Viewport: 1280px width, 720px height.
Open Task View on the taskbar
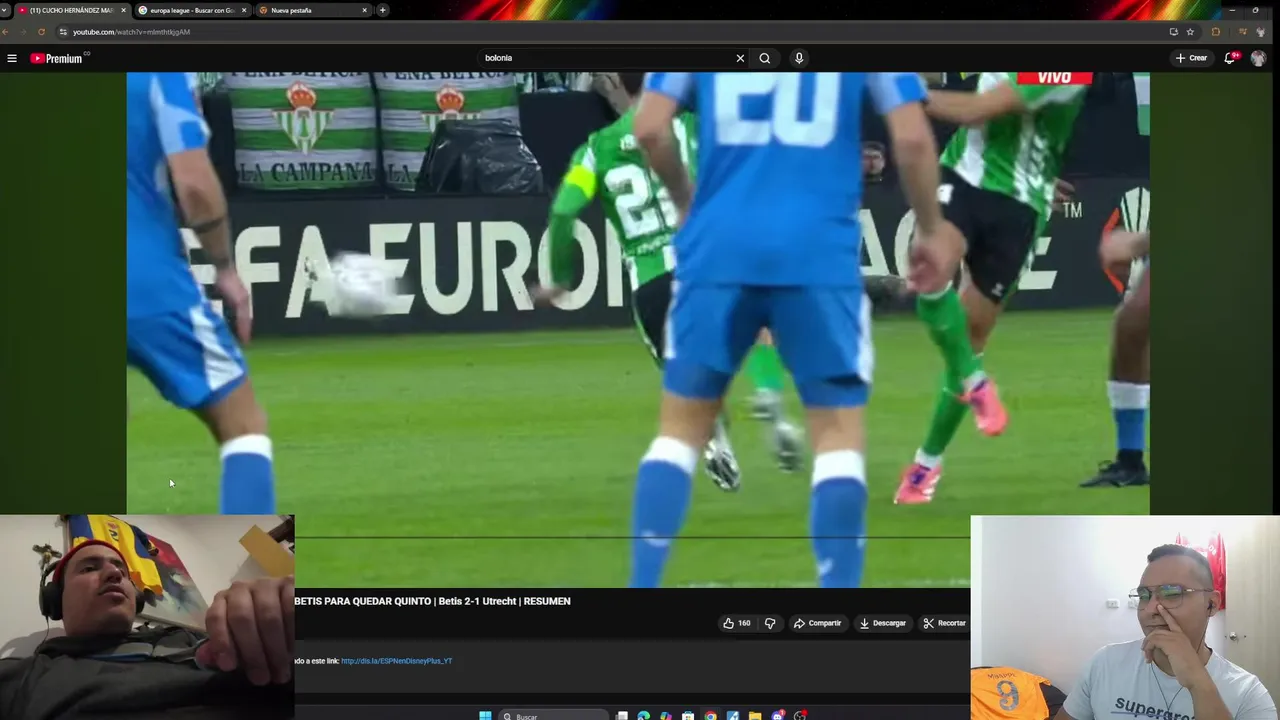coord(622,716)
